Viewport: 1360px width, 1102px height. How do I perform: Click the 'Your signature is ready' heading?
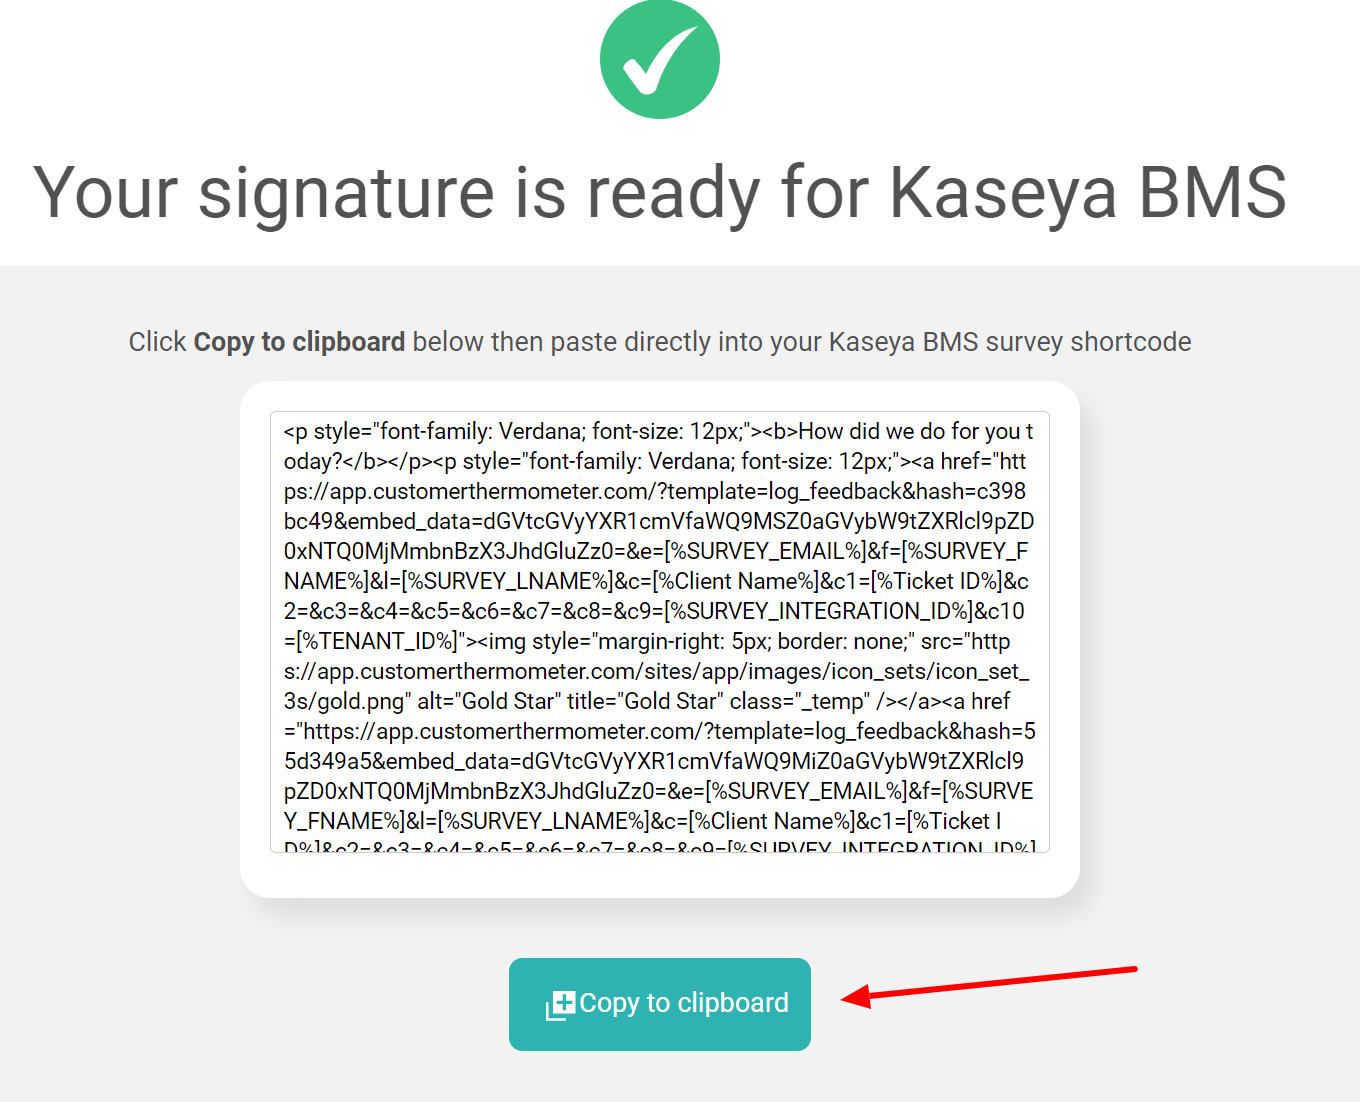tap(660, 192)
